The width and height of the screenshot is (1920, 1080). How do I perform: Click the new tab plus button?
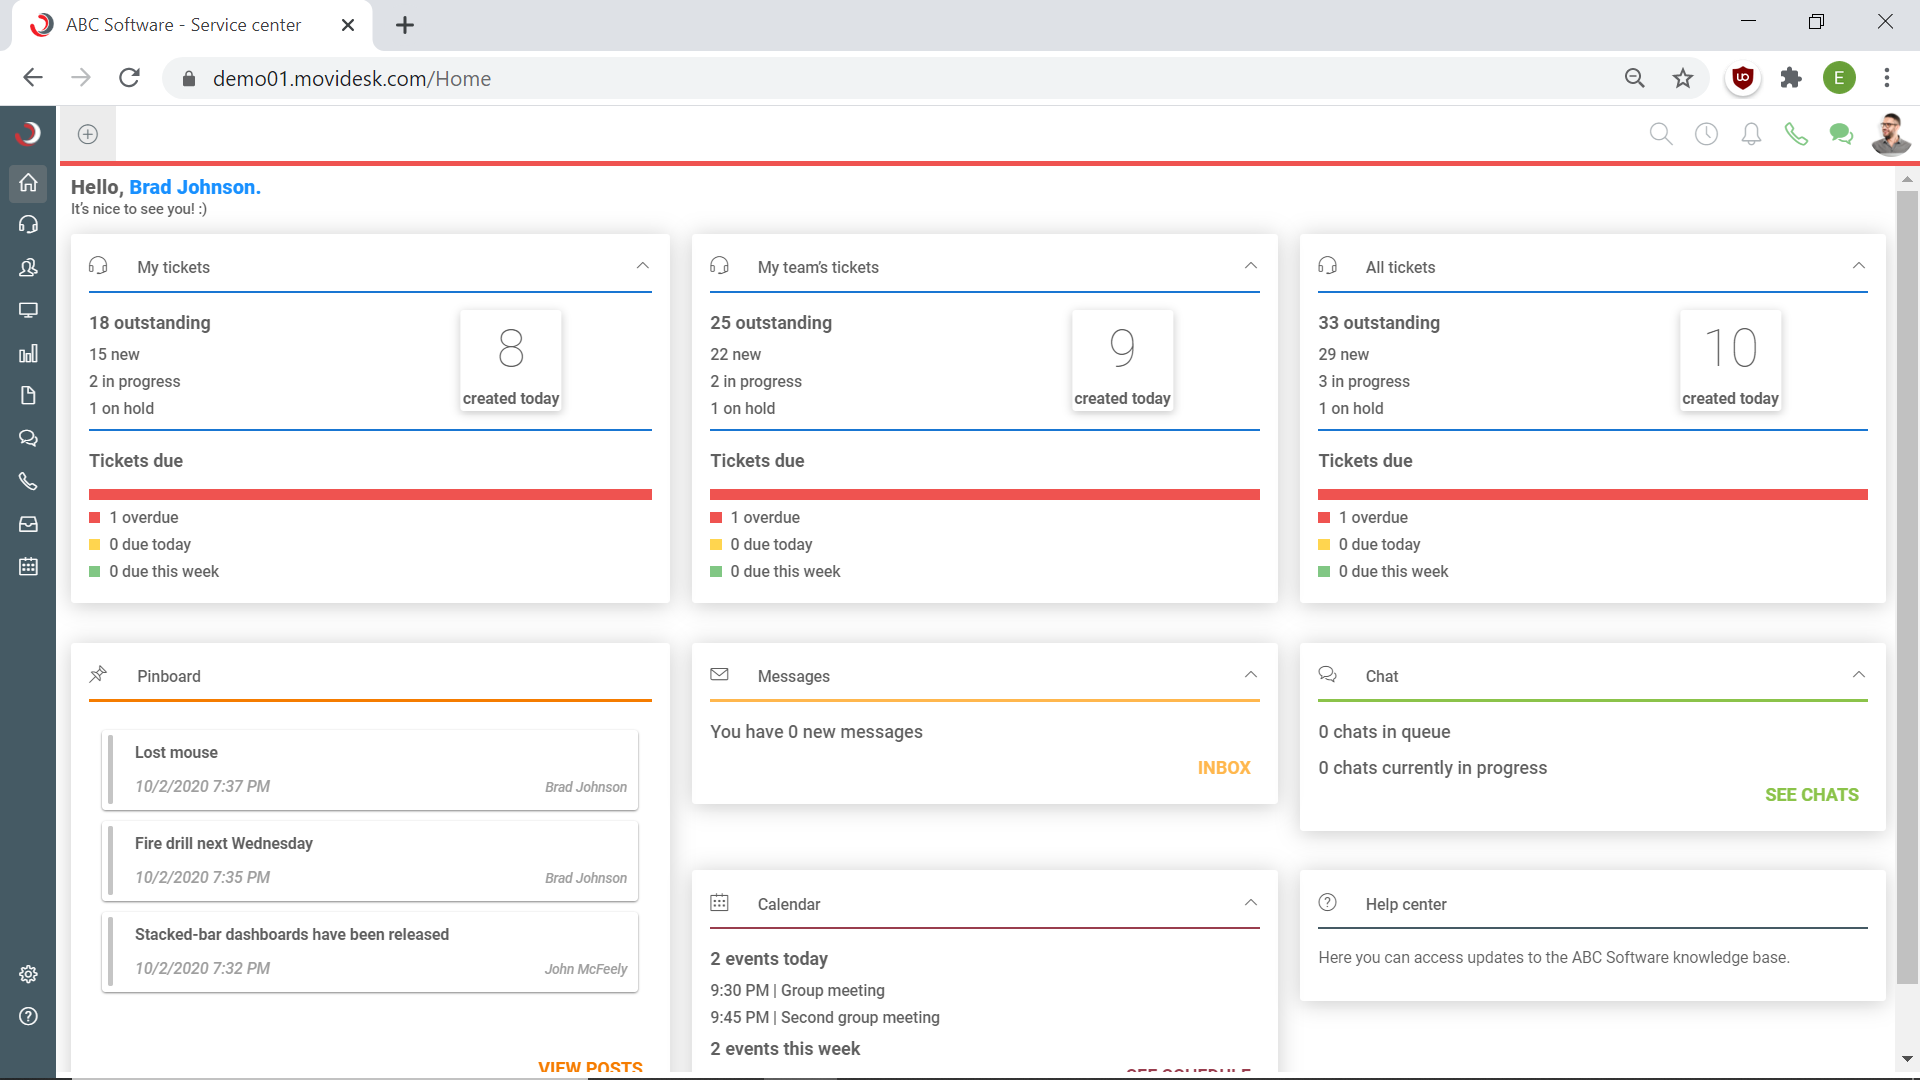tap(405, 25)
